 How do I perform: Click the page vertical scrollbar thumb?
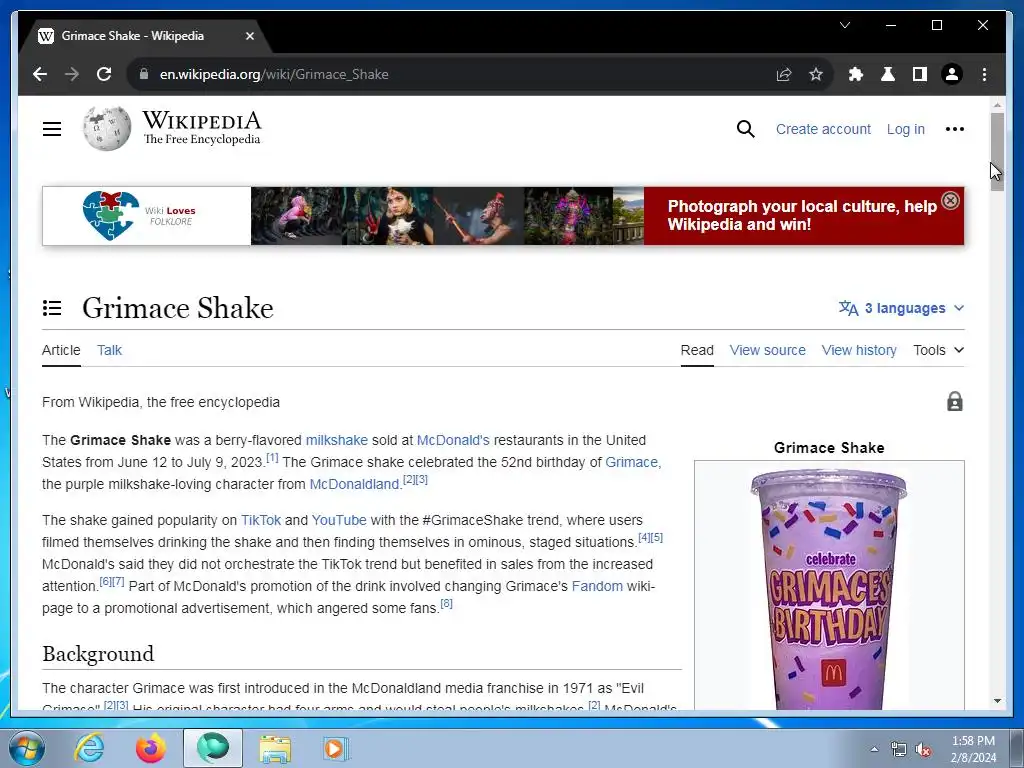pos(997,152)
